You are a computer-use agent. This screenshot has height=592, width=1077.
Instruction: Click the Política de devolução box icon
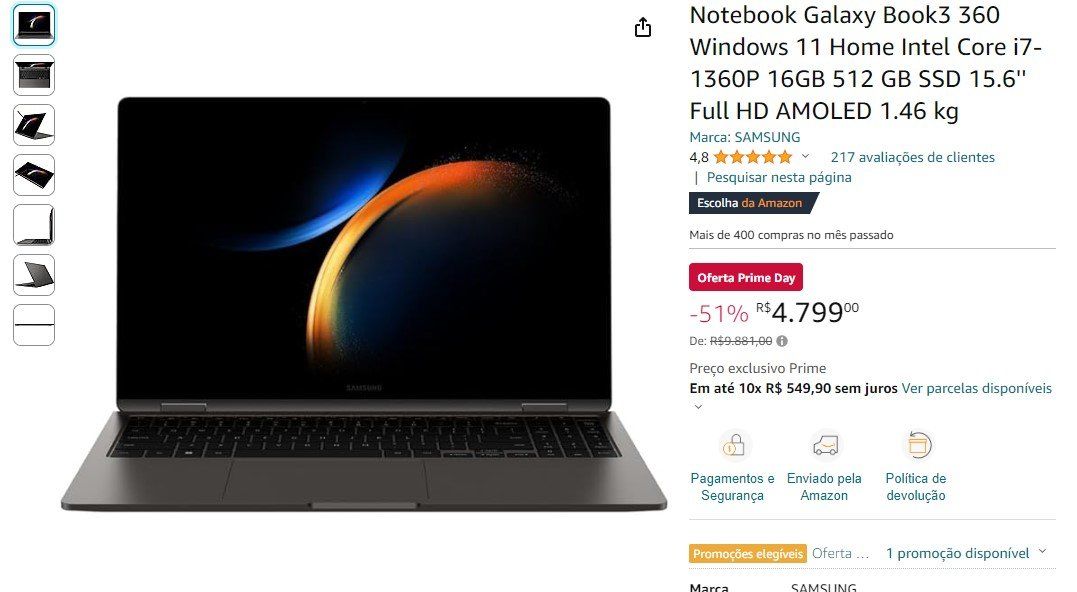pyautogui.click(x=917, y=445)
